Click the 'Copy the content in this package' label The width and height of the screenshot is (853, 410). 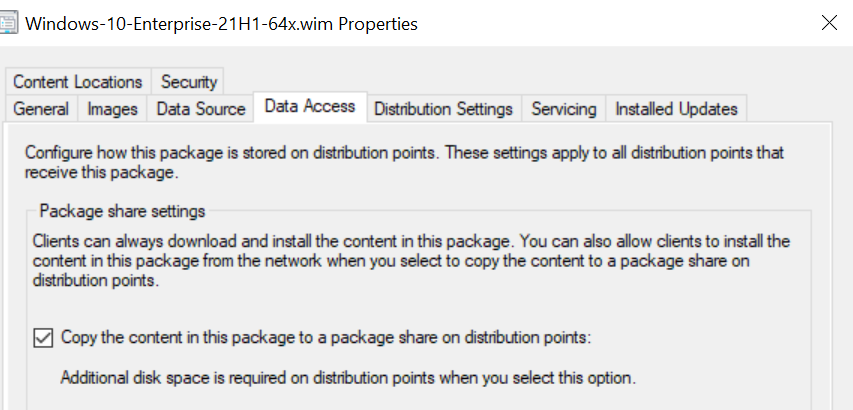[x=325, y=338]
